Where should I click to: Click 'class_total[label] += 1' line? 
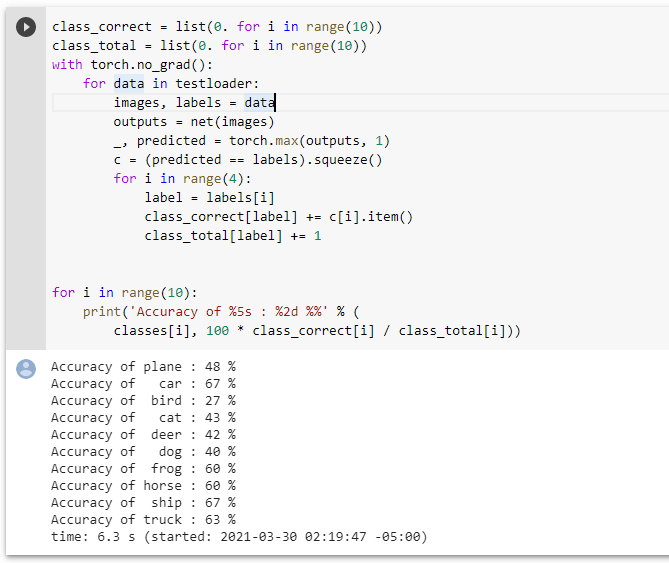(x=233, y=236)
